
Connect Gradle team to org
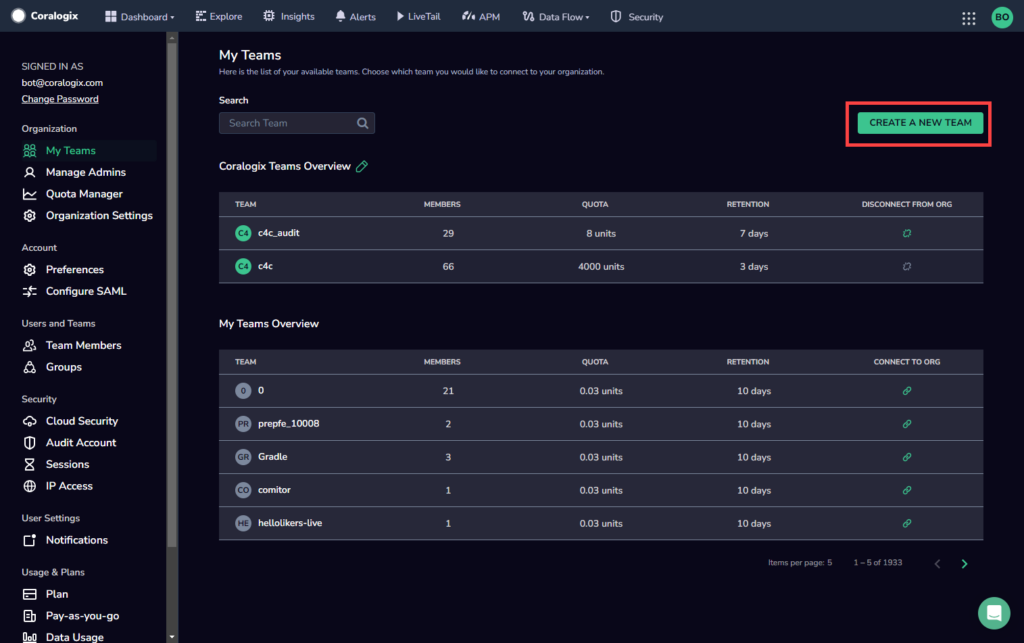click(x=906, y=457)
